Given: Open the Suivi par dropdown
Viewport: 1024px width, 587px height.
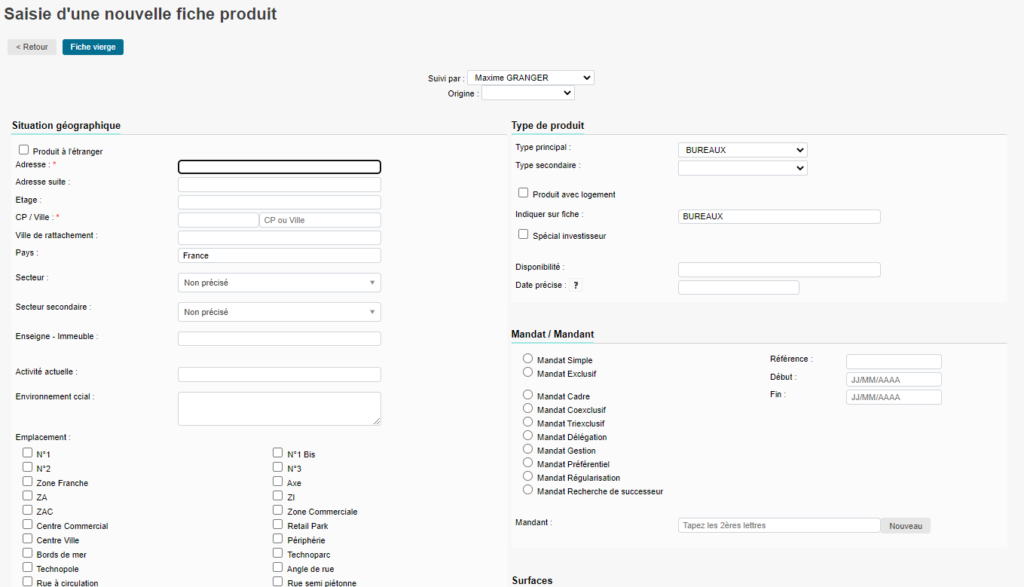Looking at the screenshot, I should click(x=530, y=77).
